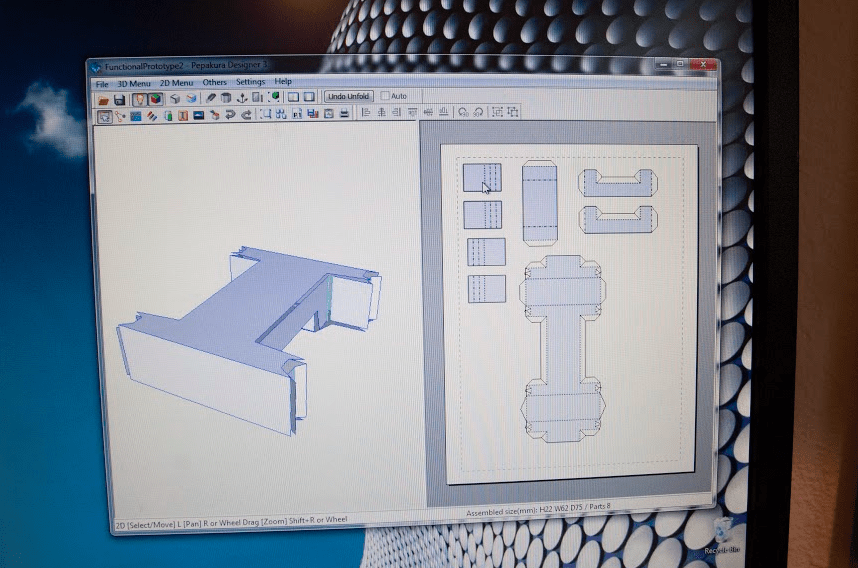Click the blue unfolded cube icon
Screen dimensions: 858x568
192,98
